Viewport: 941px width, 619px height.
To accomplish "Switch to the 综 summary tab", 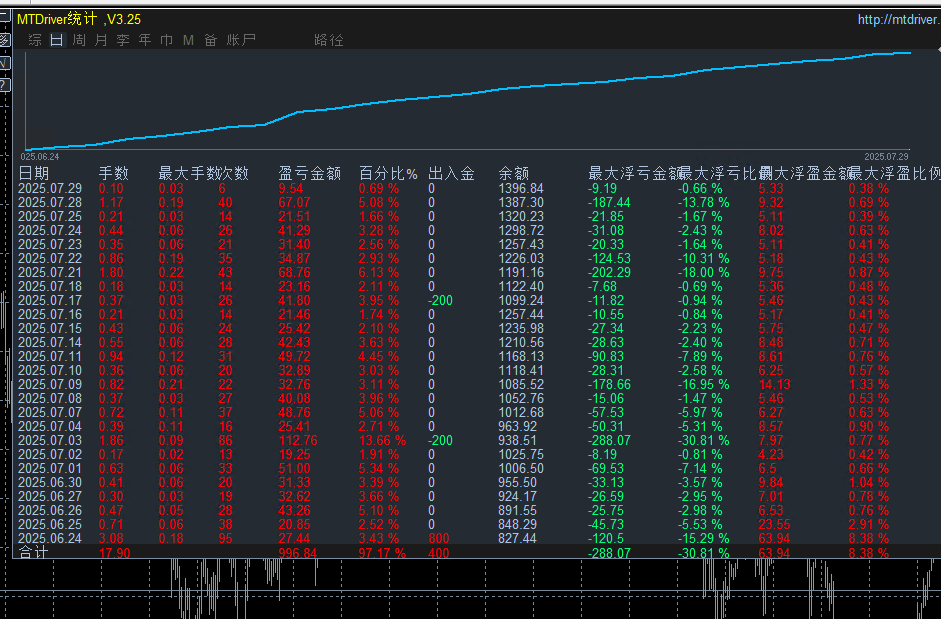I will (x=35, y=40).
